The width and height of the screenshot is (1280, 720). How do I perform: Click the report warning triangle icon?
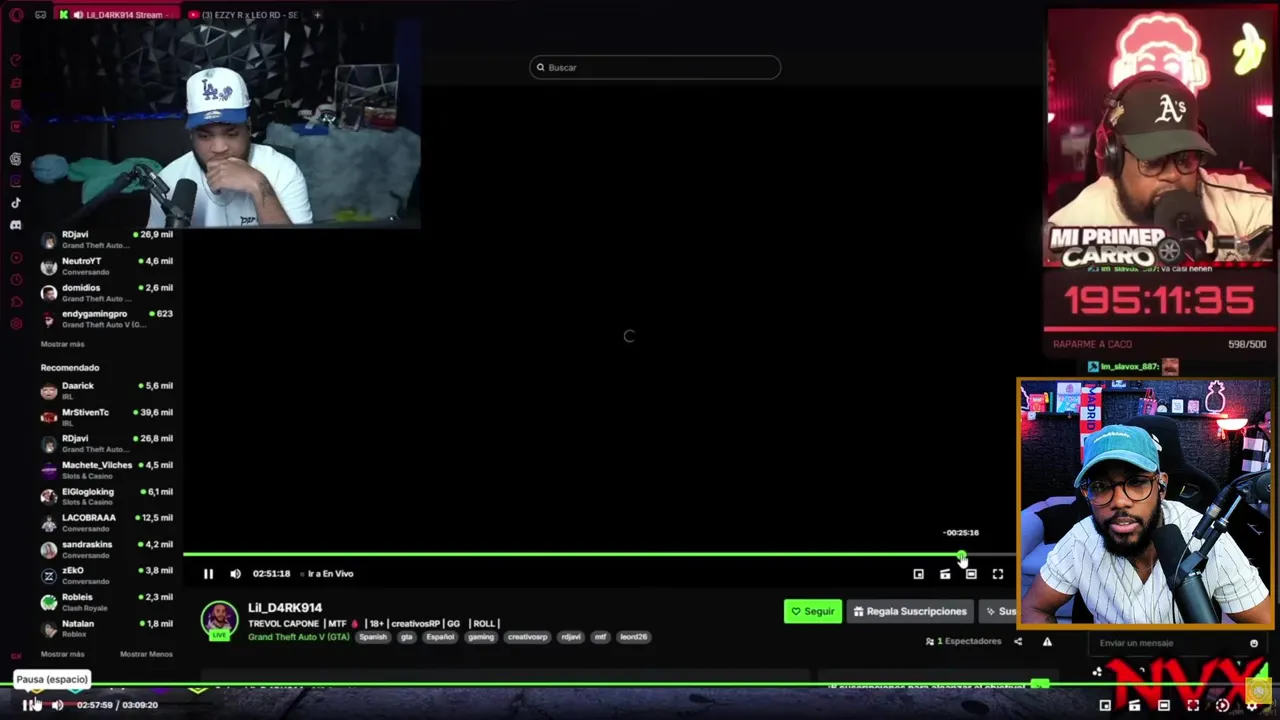click(1047, 642)
